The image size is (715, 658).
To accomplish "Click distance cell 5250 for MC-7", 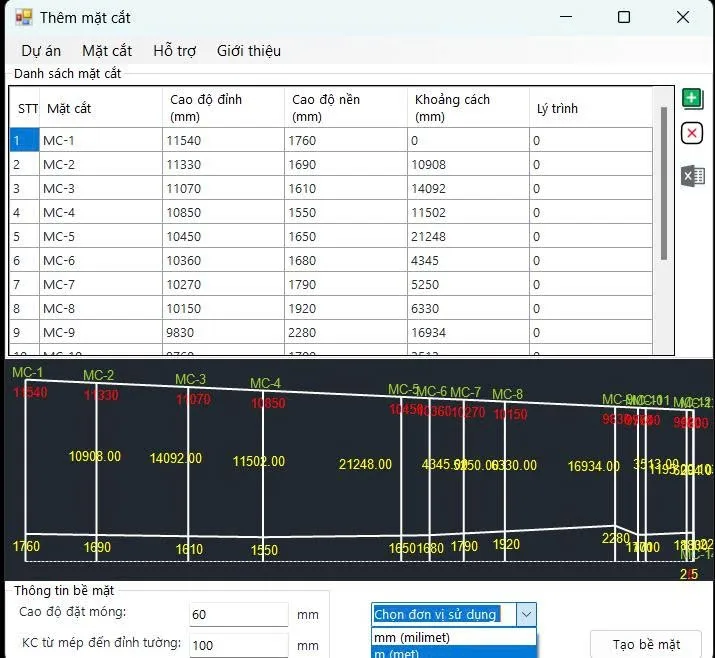I will [468, 285].
